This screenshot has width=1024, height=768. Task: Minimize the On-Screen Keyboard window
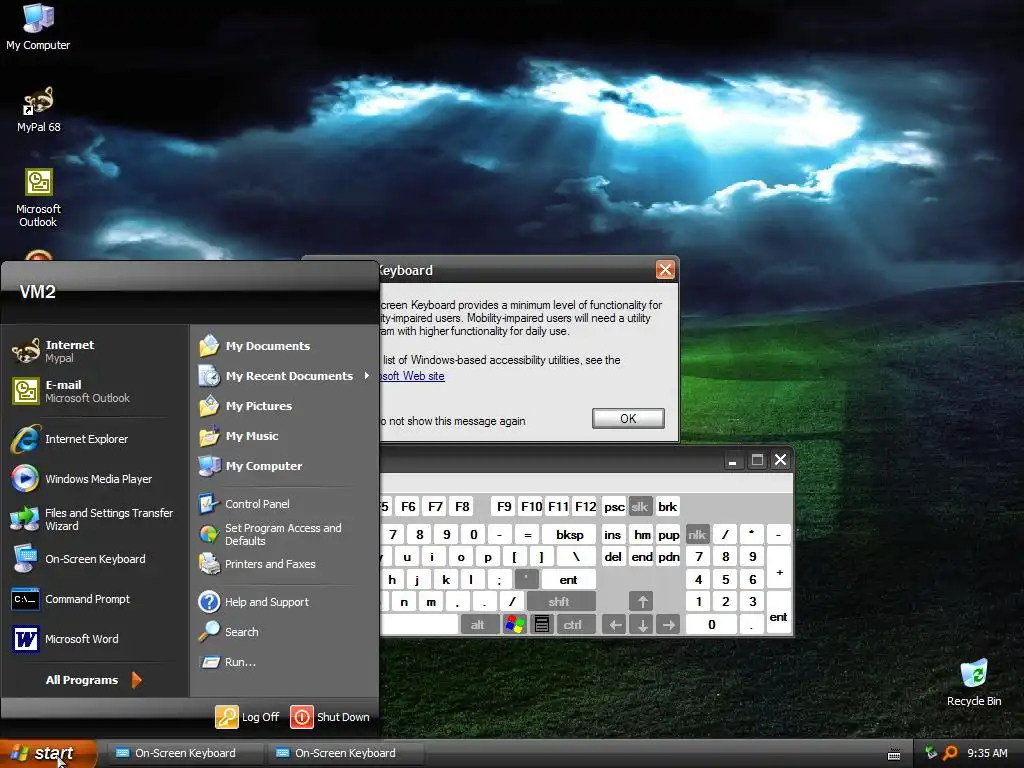click(733, 460)
